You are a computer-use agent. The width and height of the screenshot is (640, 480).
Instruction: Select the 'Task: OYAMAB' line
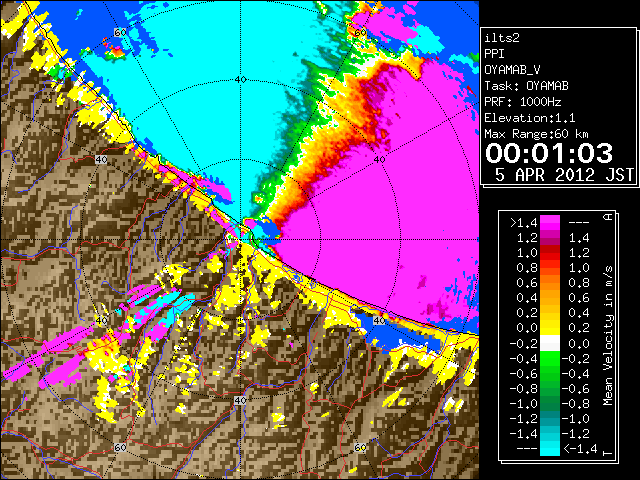coord(526,86)
